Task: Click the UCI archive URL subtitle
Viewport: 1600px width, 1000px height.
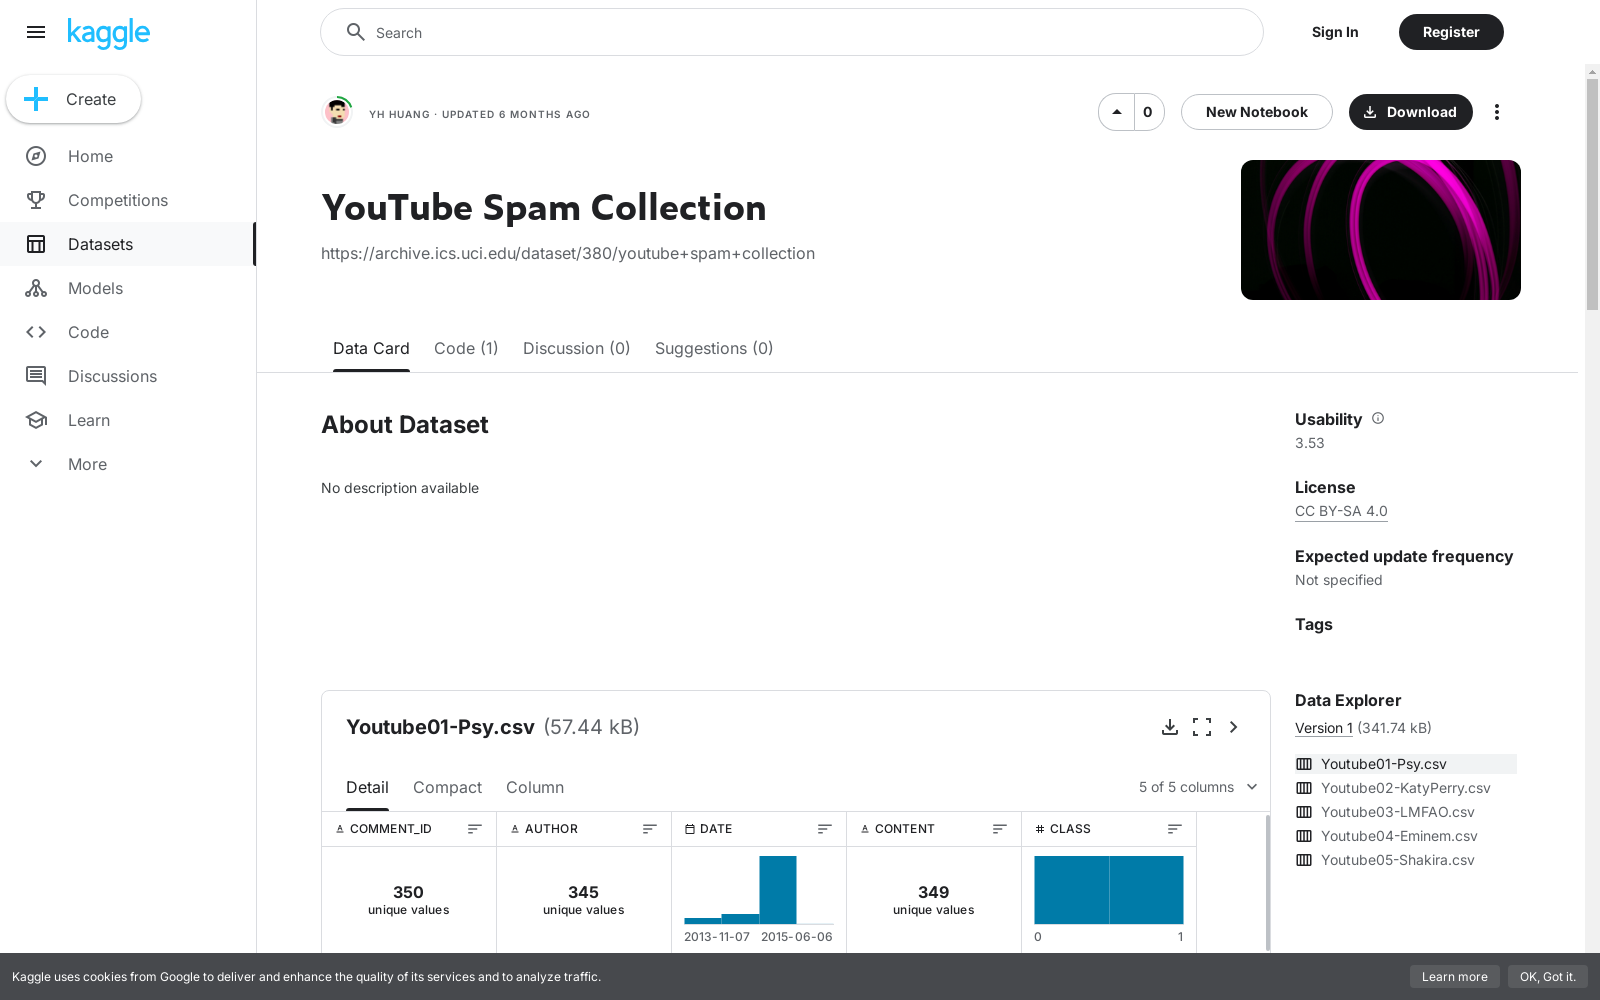Action: click(568, 253)
